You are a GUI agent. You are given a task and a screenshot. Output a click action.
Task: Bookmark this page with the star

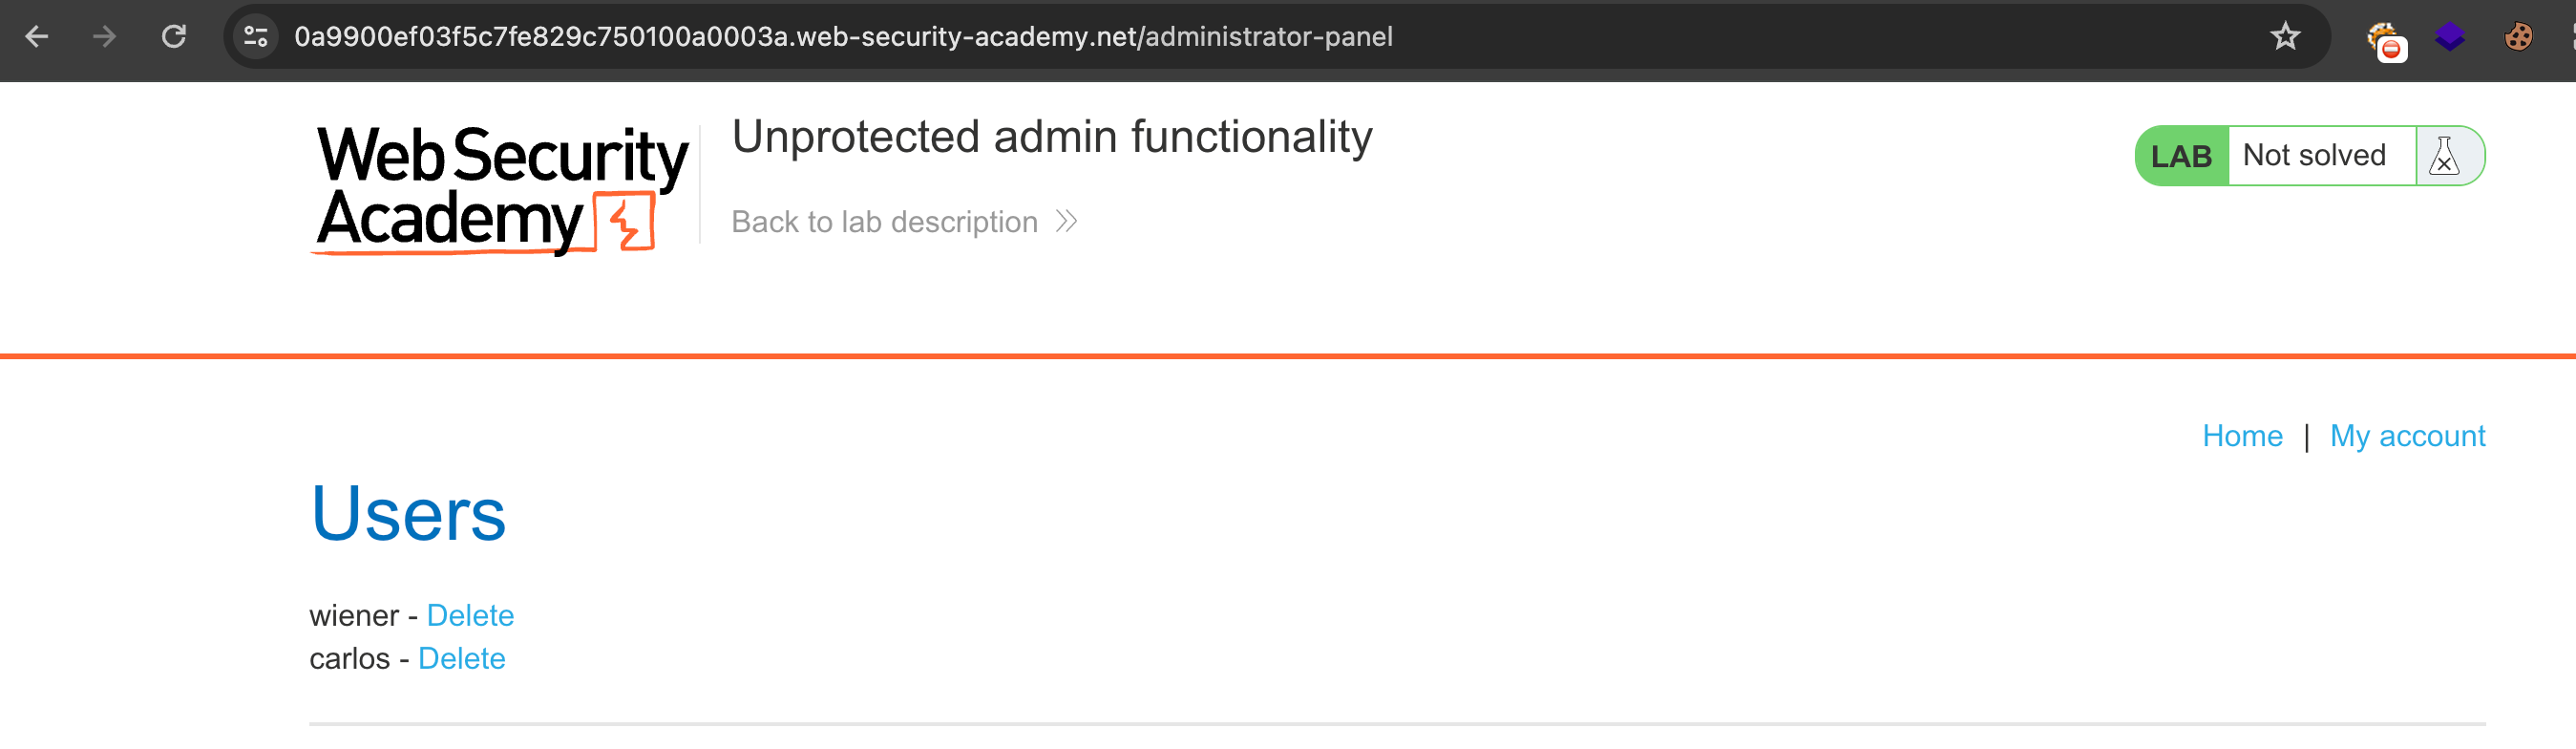pyautogui.click(x=2285, y=37)
